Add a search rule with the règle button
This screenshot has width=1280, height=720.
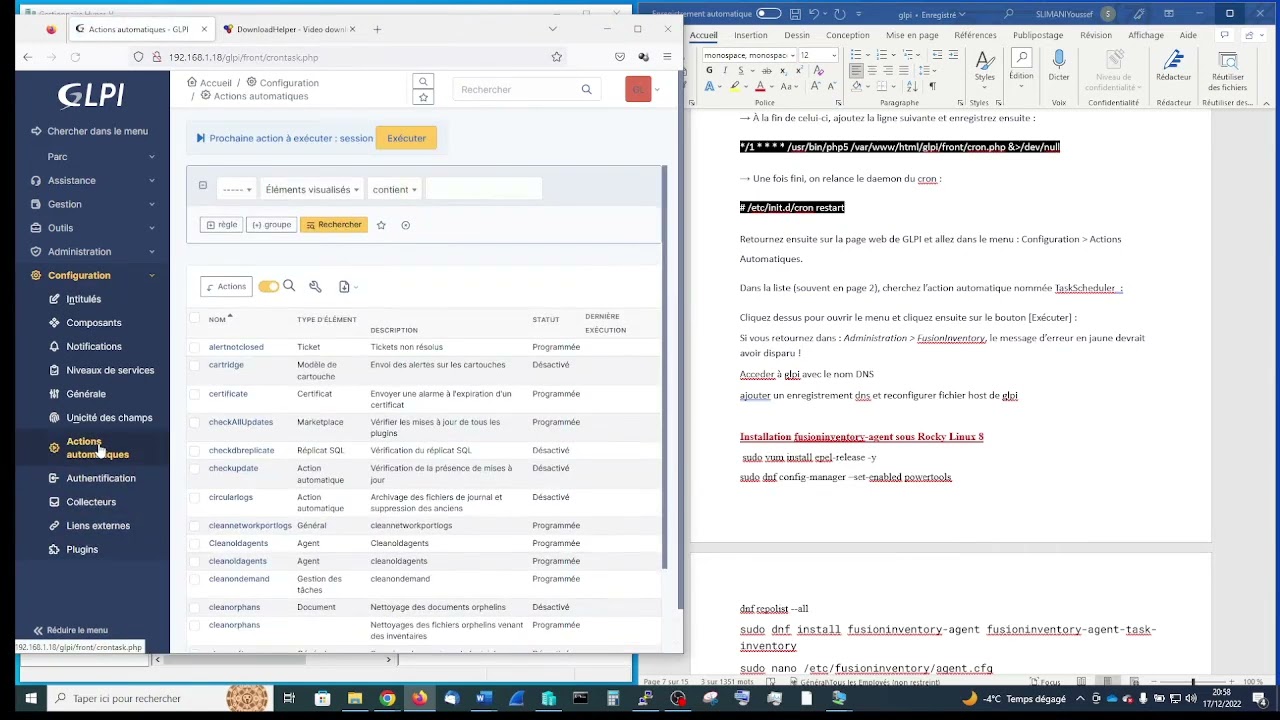pyautogui.click(x=222, y=225)
